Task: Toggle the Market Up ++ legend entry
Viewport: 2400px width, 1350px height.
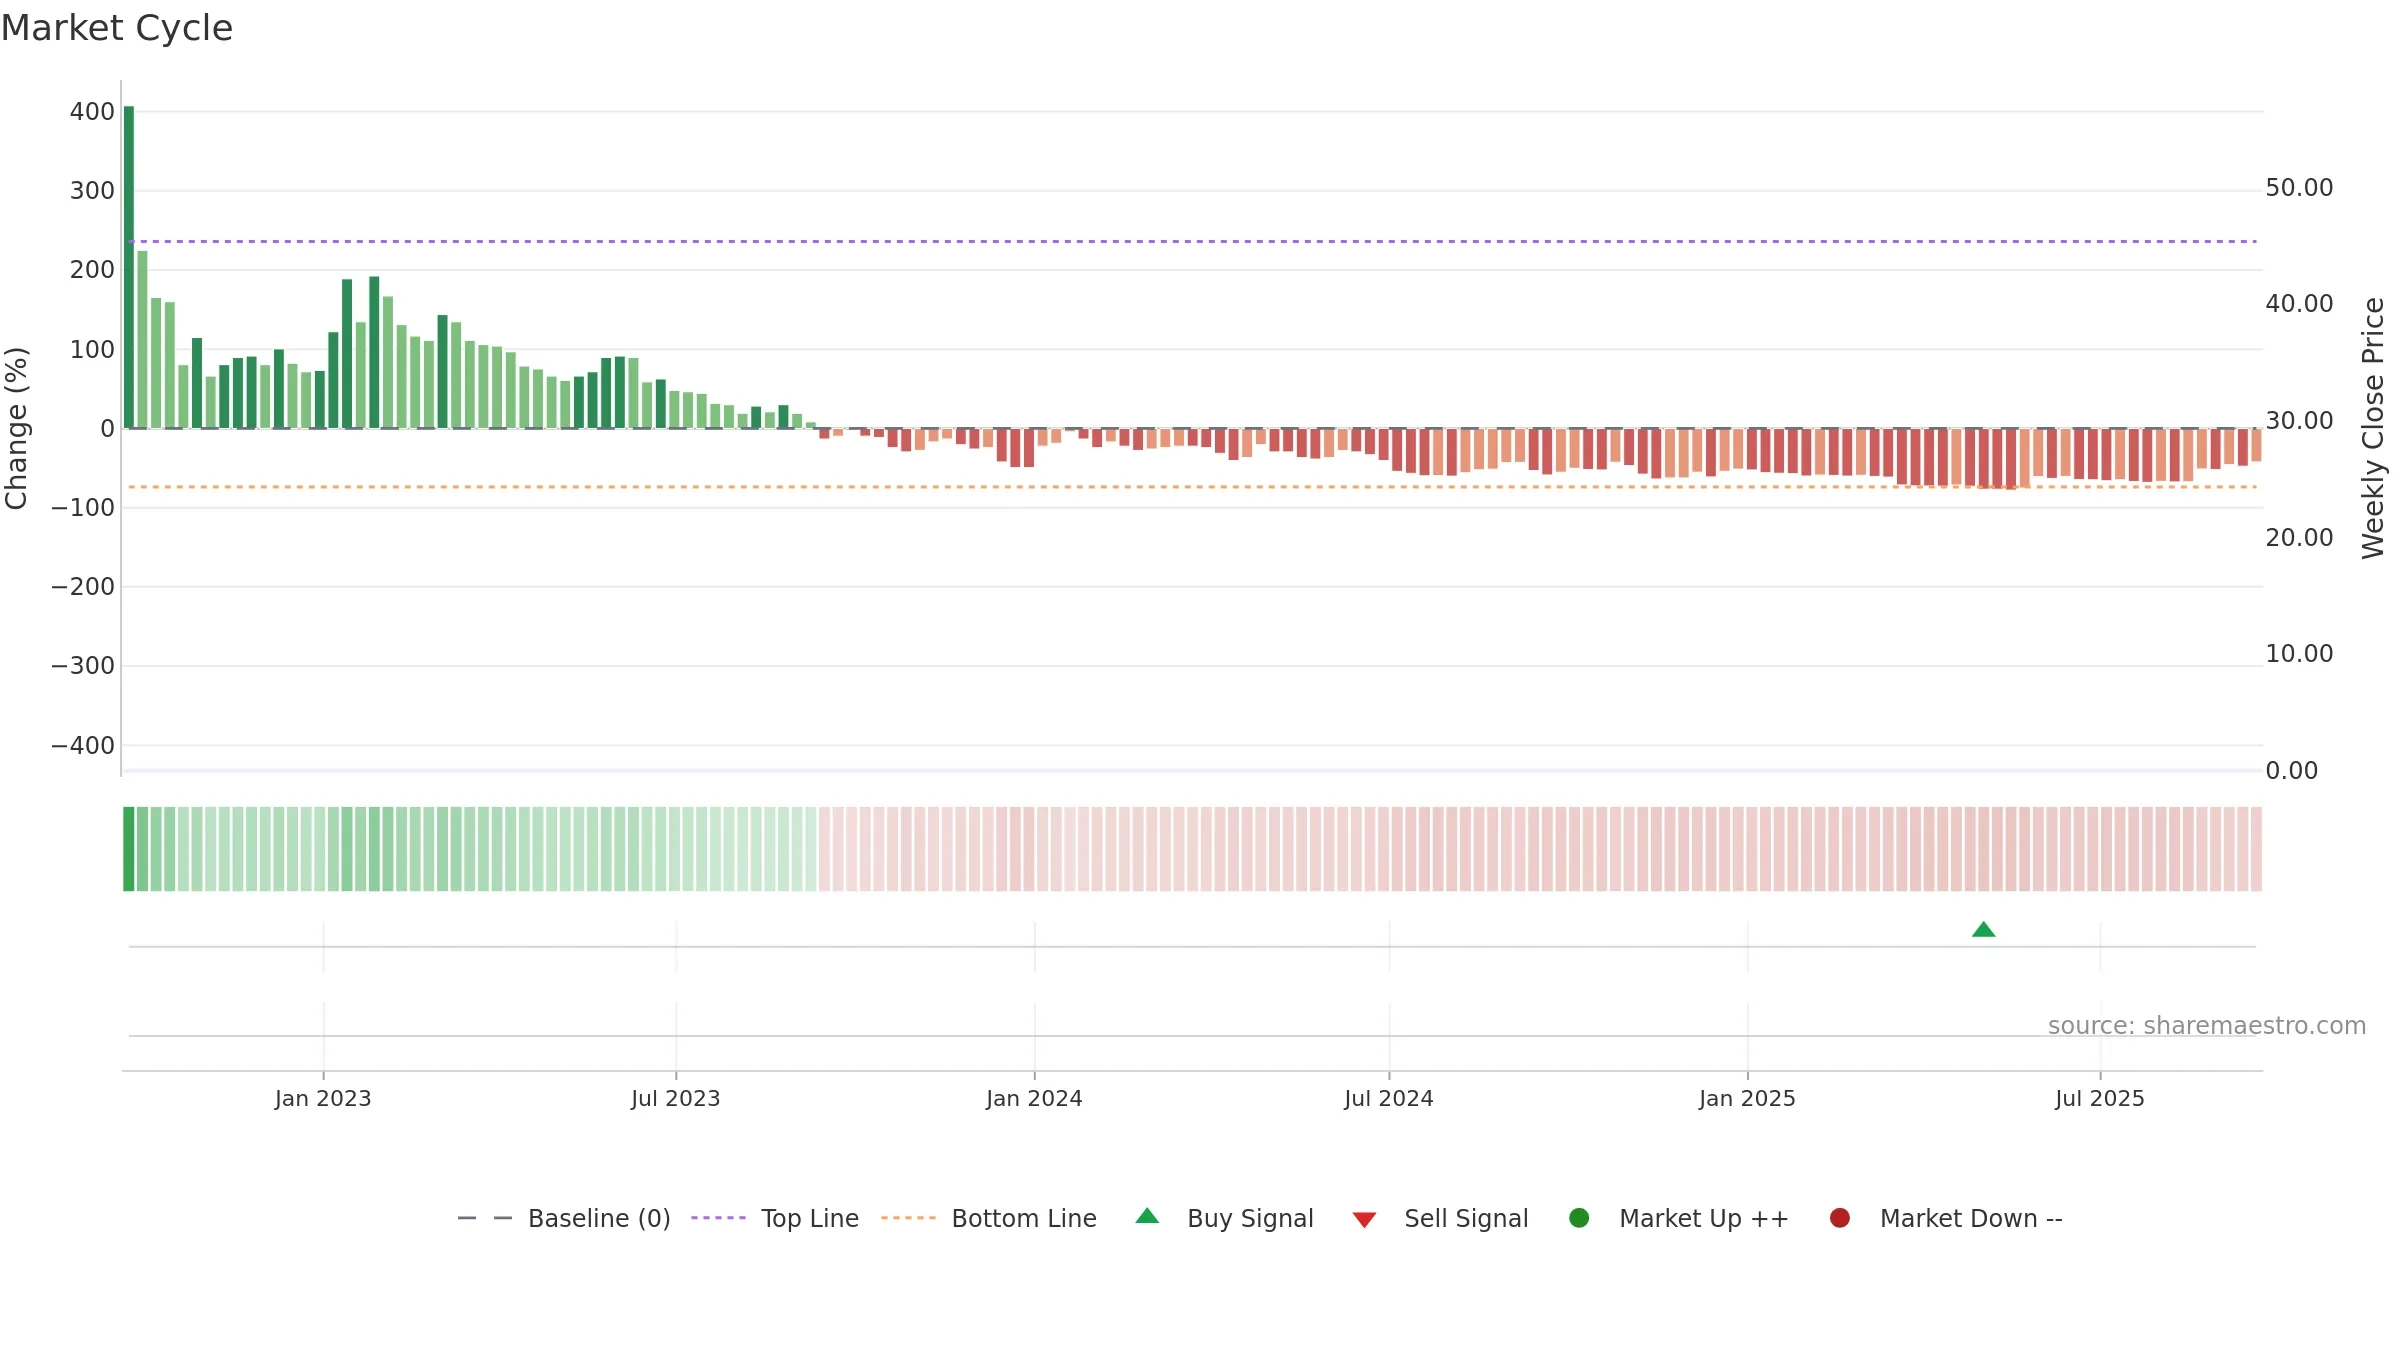Action: (1679, 1218)
